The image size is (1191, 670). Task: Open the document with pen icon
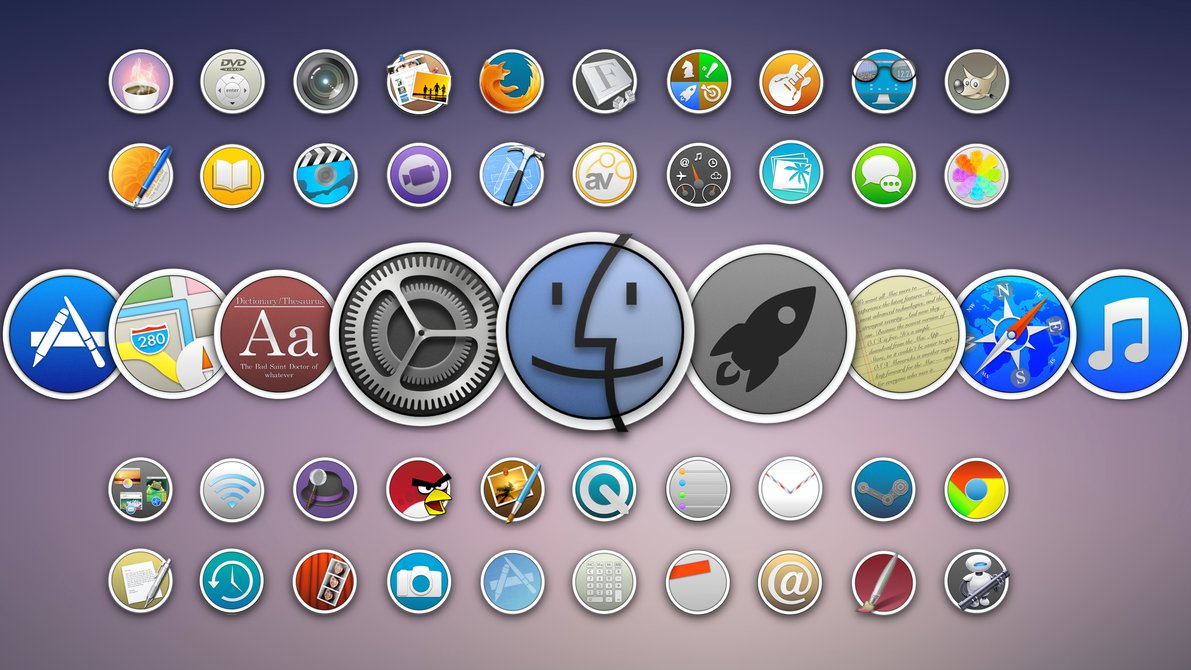click(141, 582)
